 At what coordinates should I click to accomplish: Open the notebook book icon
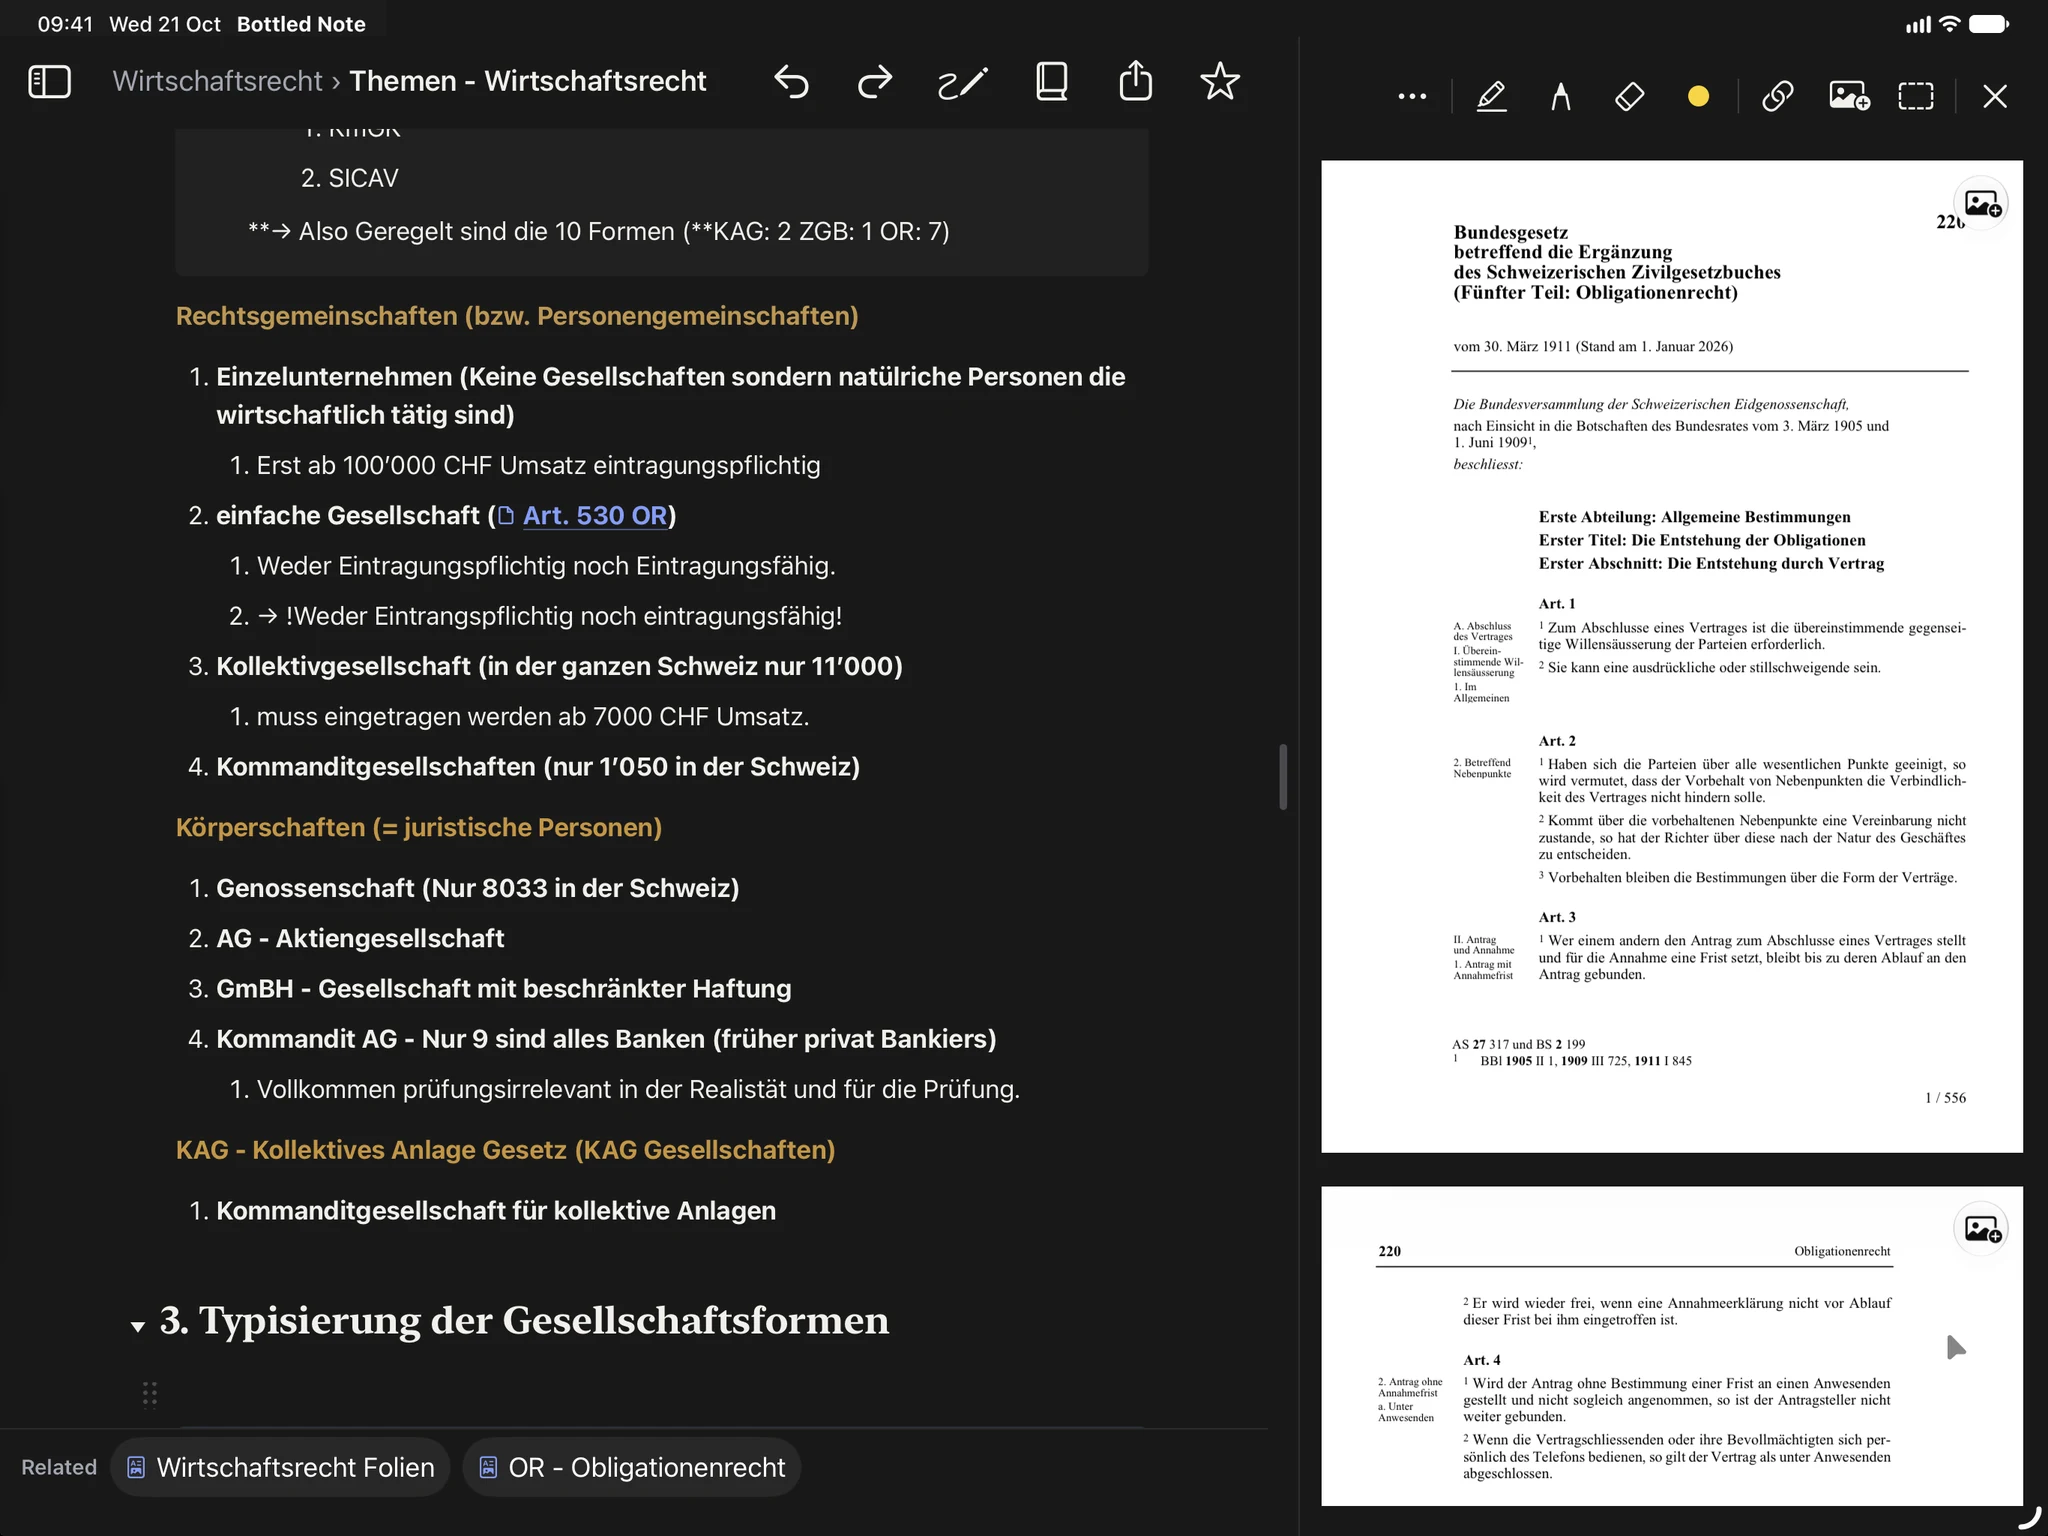pyautogui.click(x=1051, y=81)
